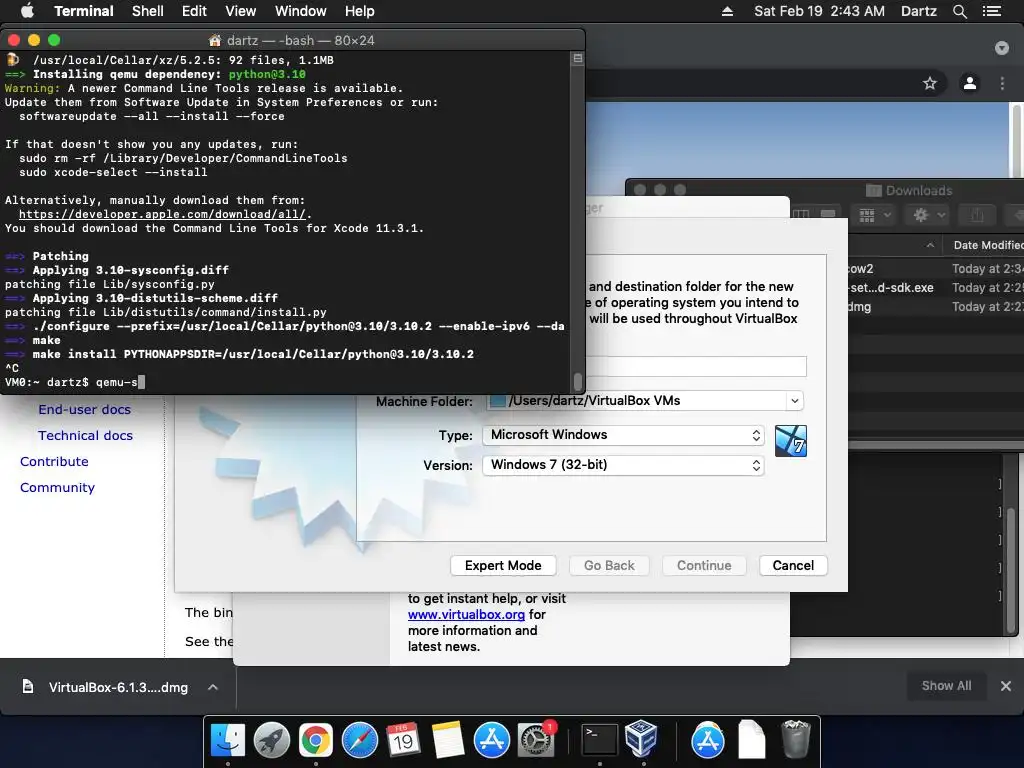
Task: Open the Terminal application menu
Action: pos(84,11)
